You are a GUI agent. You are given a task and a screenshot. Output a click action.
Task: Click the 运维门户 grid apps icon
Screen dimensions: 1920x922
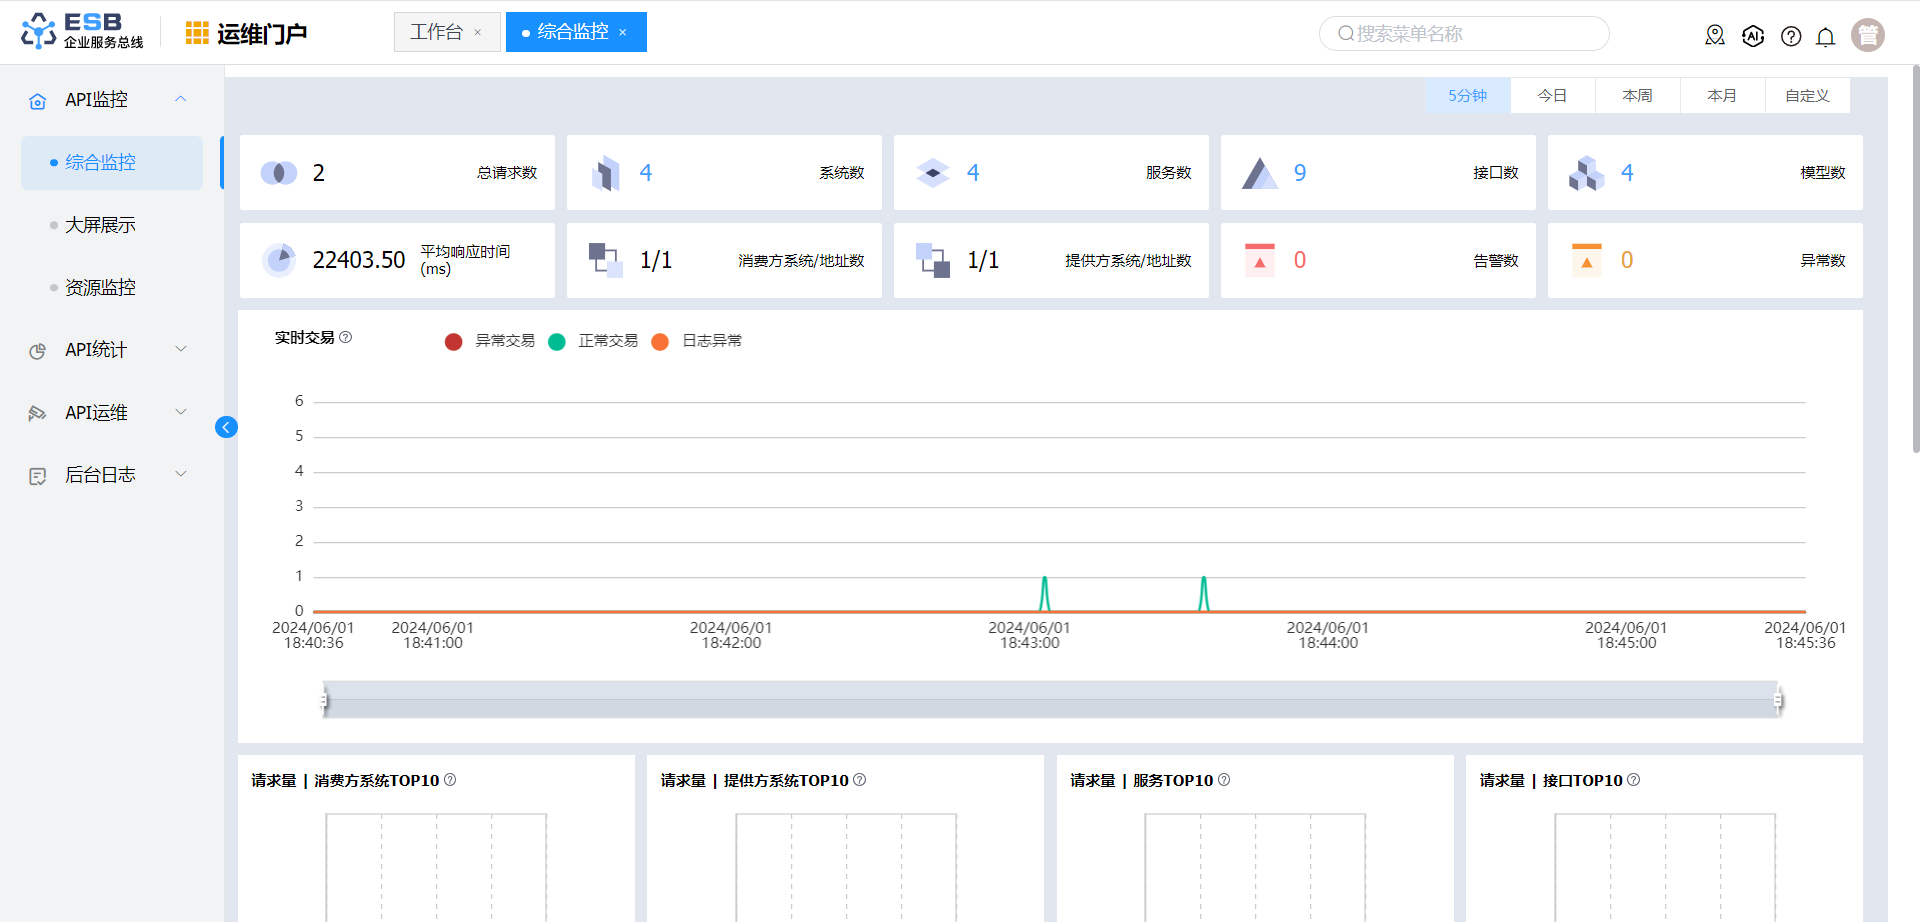[197, 34]
